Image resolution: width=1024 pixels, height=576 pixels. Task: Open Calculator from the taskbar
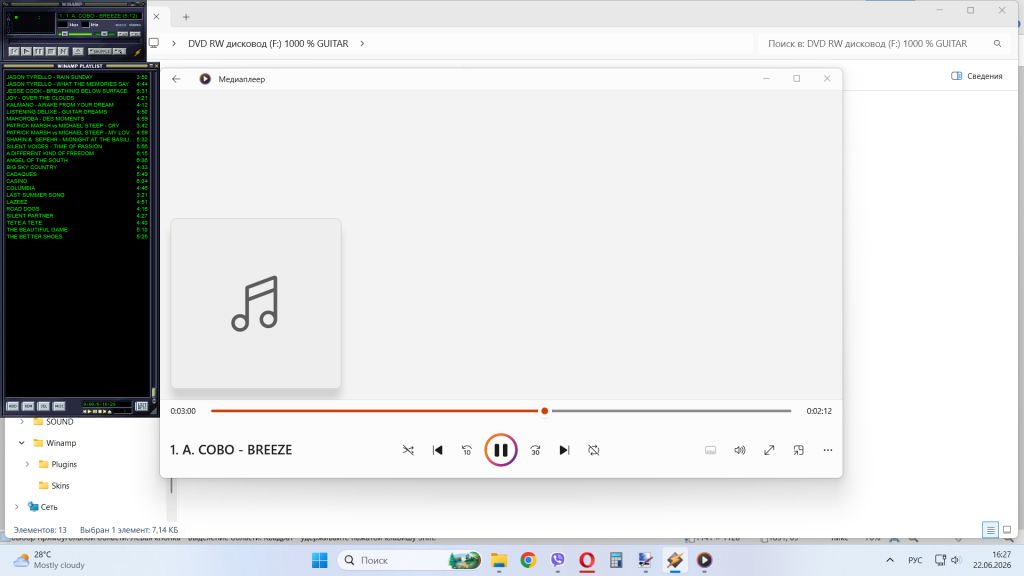pyautogui.click(x=616, y=560)
